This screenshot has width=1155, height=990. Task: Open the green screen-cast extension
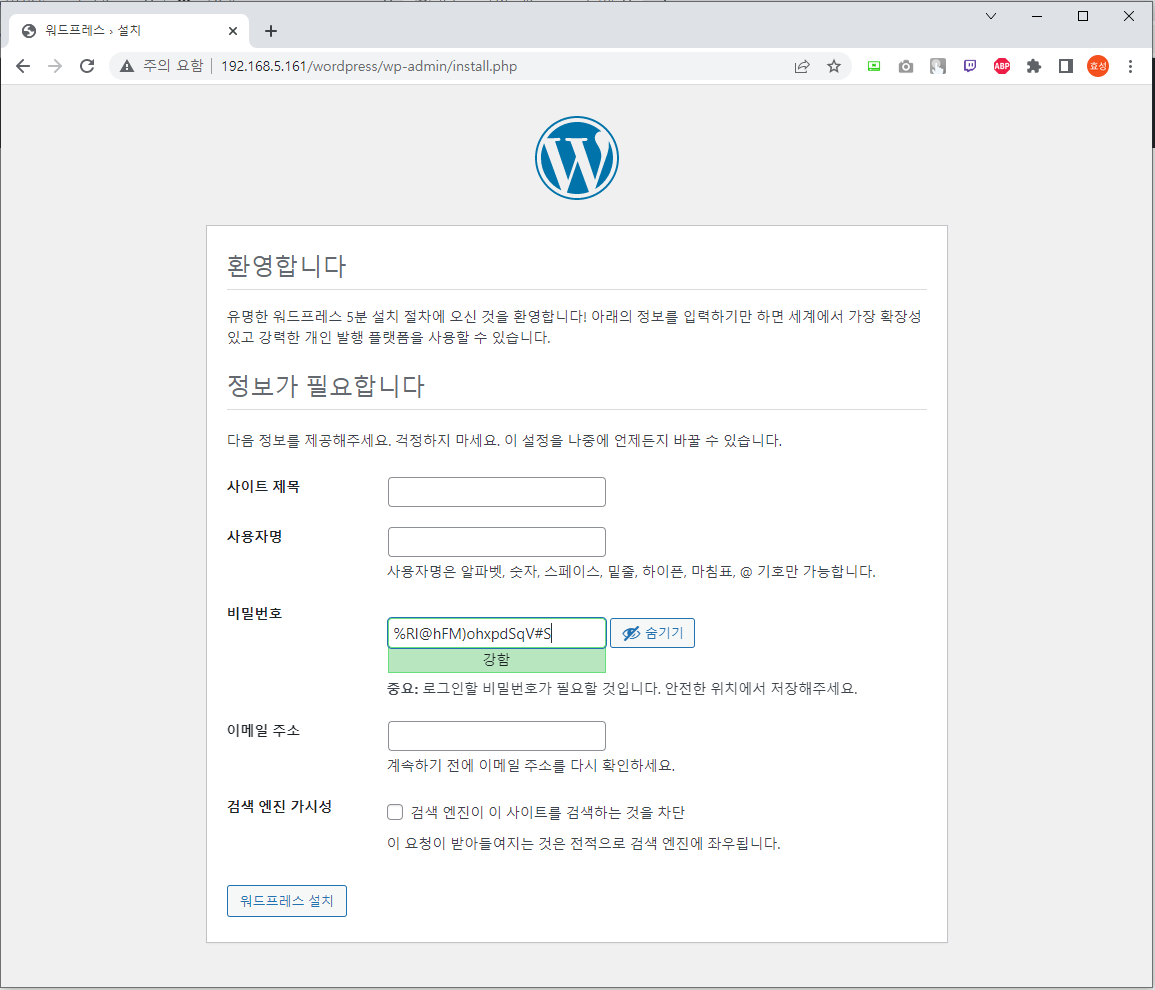tap(874, 66)
